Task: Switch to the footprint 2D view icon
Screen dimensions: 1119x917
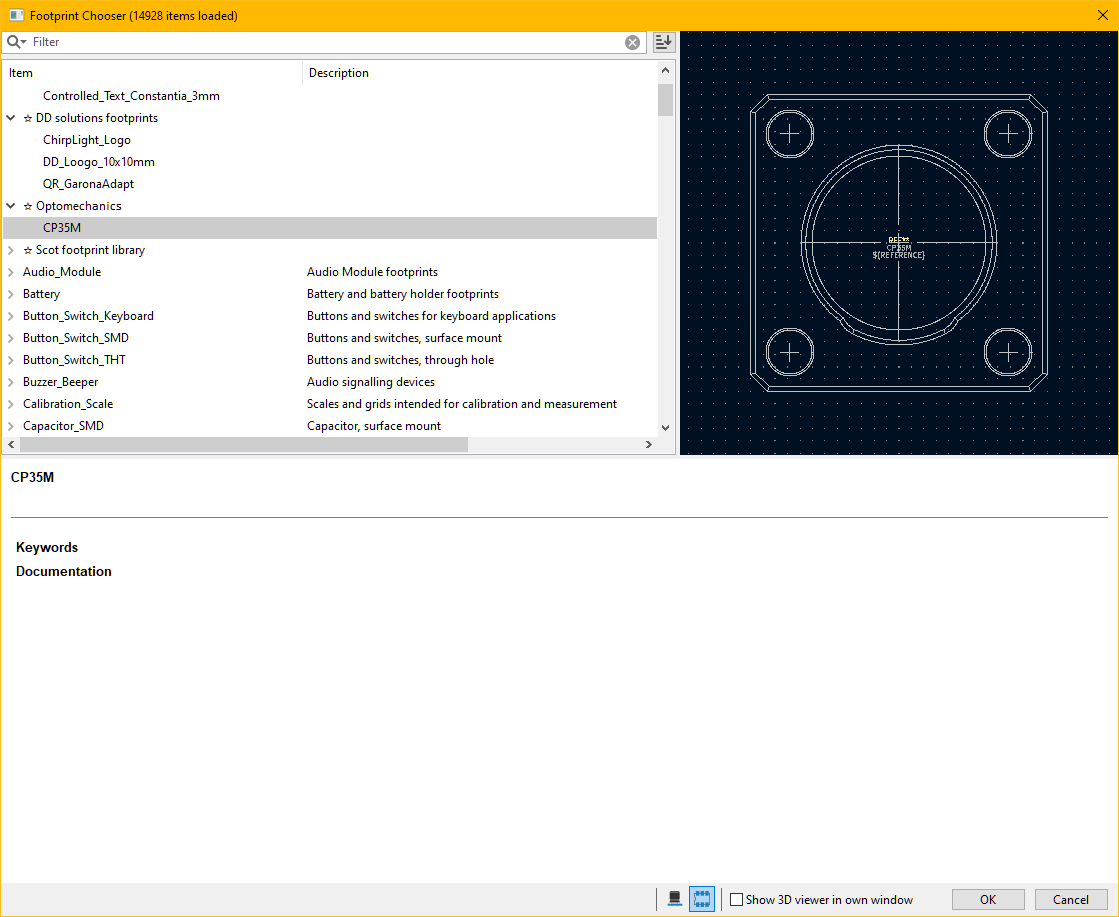Action: 702,899
